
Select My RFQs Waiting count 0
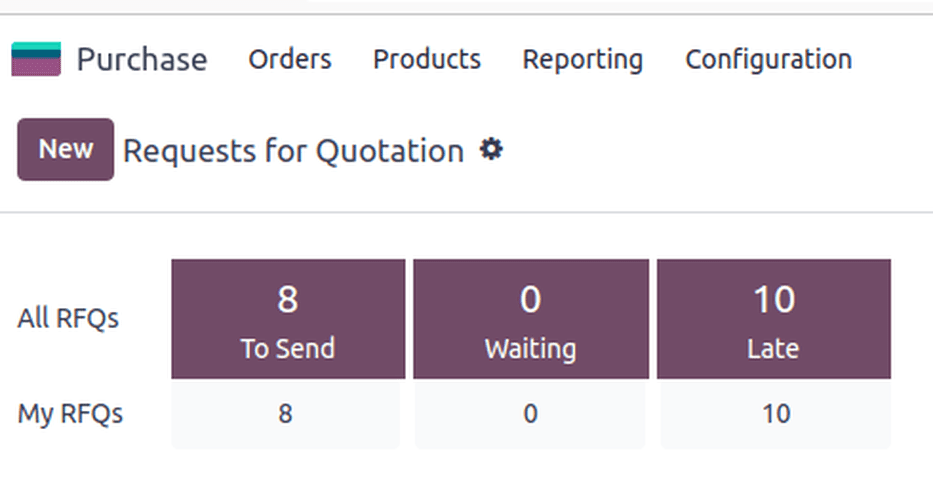(x=530, y=413)
